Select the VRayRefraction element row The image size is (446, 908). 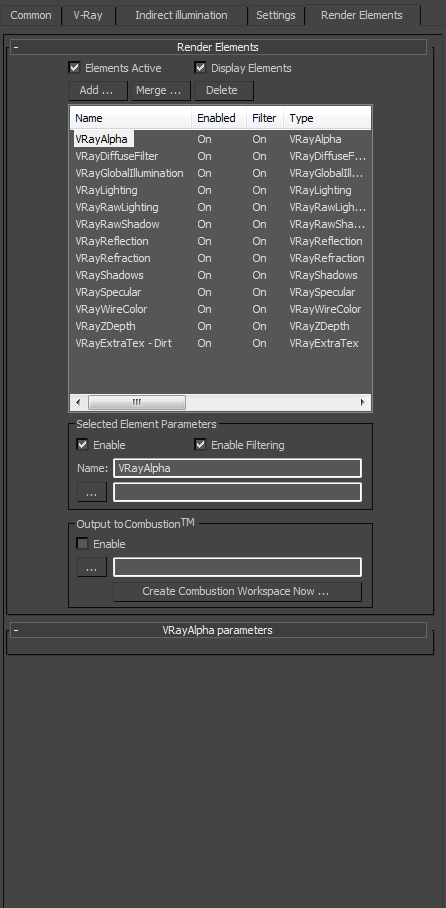point(220,258)
